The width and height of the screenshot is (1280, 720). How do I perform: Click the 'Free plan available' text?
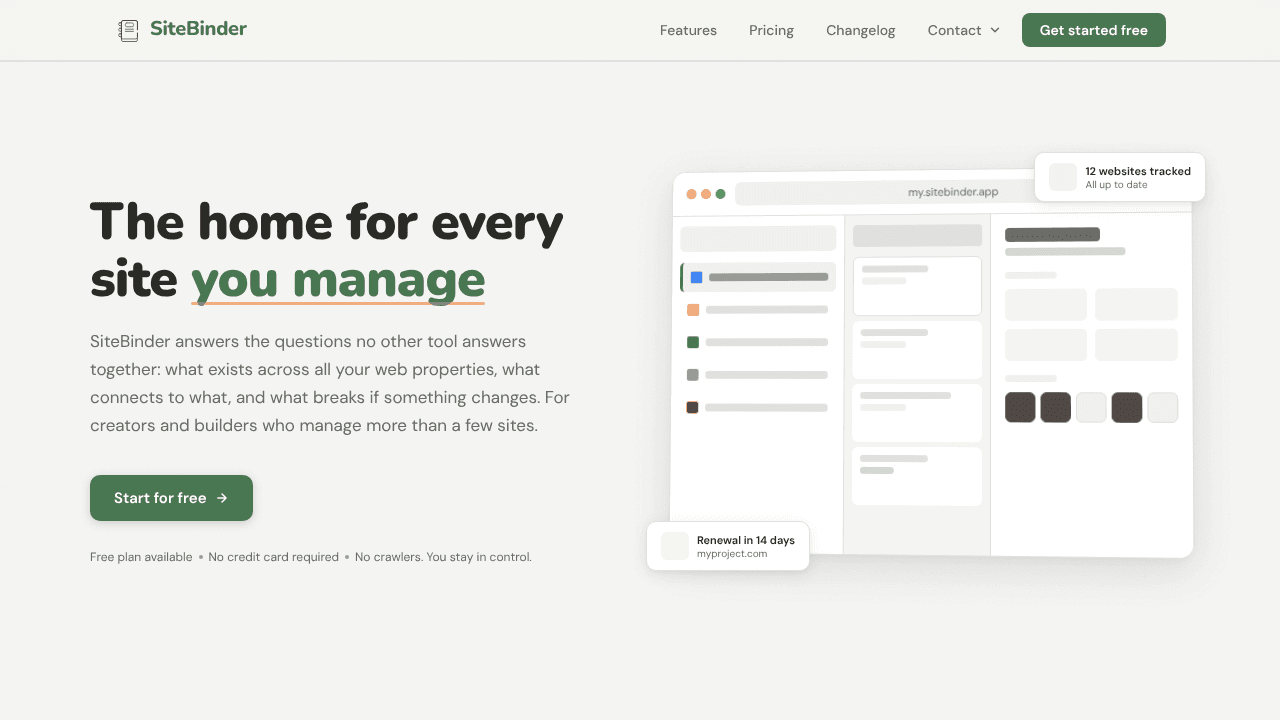pyautogui.click(x=141, y=557)
